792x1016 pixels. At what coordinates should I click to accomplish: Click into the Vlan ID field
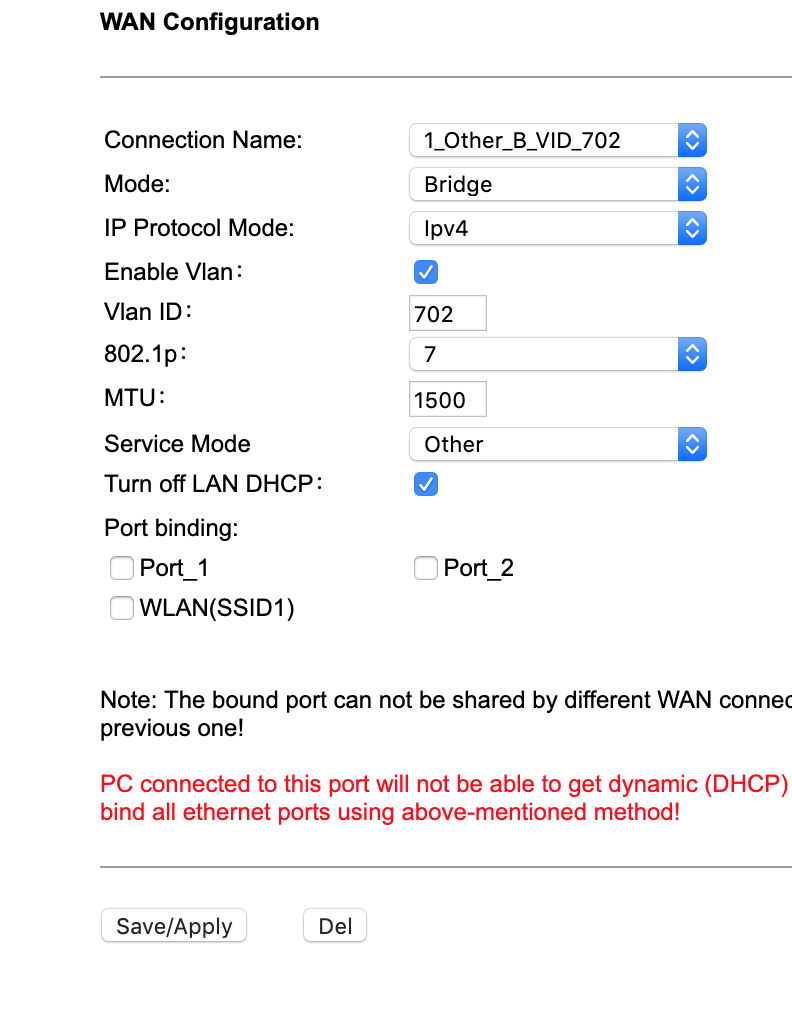click(448, 314)
